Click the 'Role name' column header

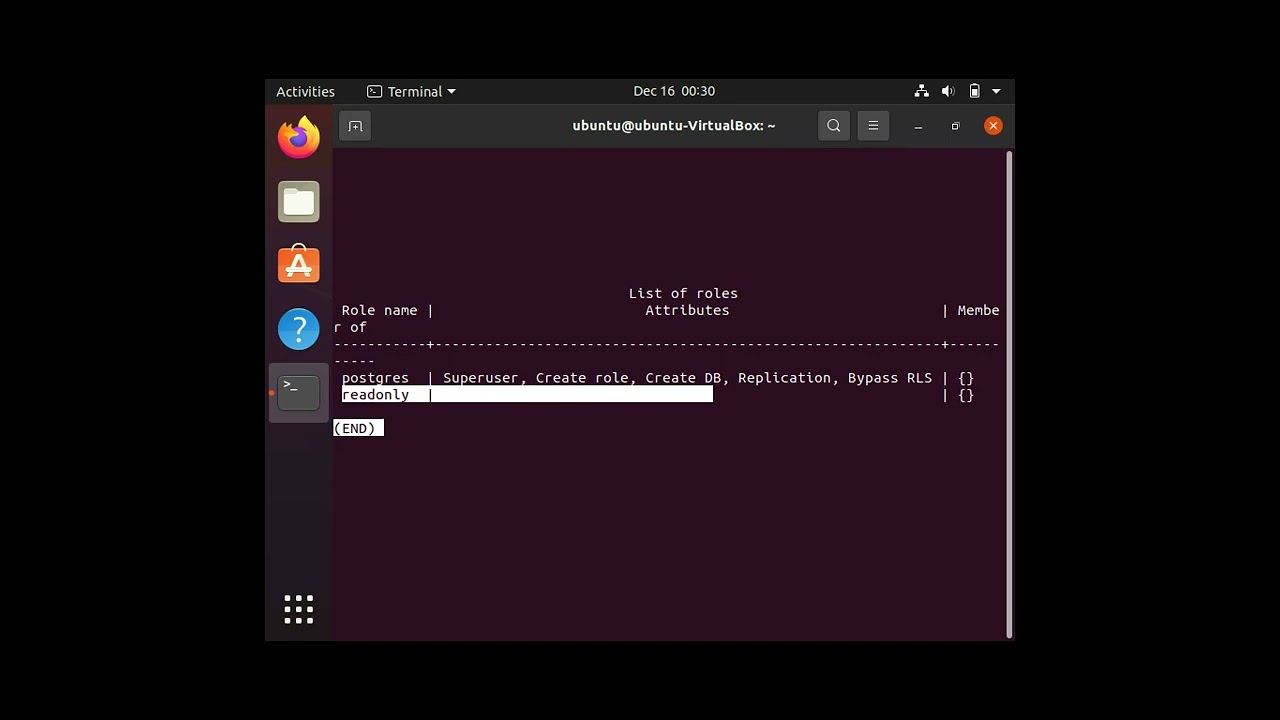[x=380, y=310]
